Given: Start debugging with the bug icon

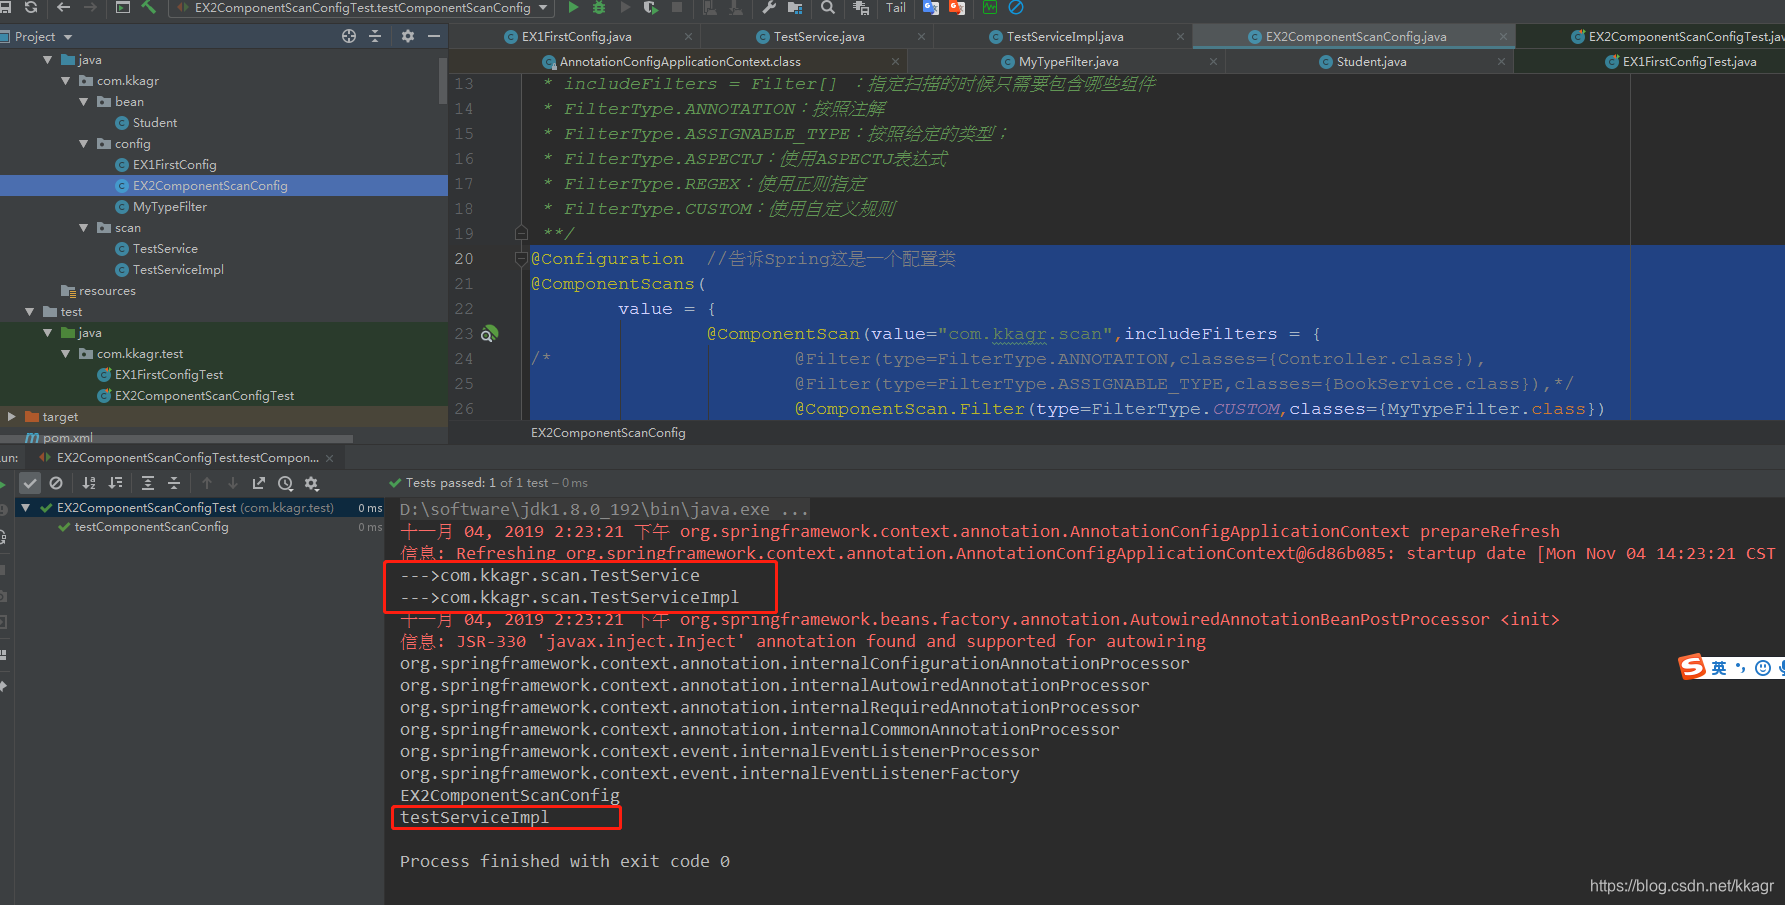Looking at the screenshot, I should pos(599,7).
